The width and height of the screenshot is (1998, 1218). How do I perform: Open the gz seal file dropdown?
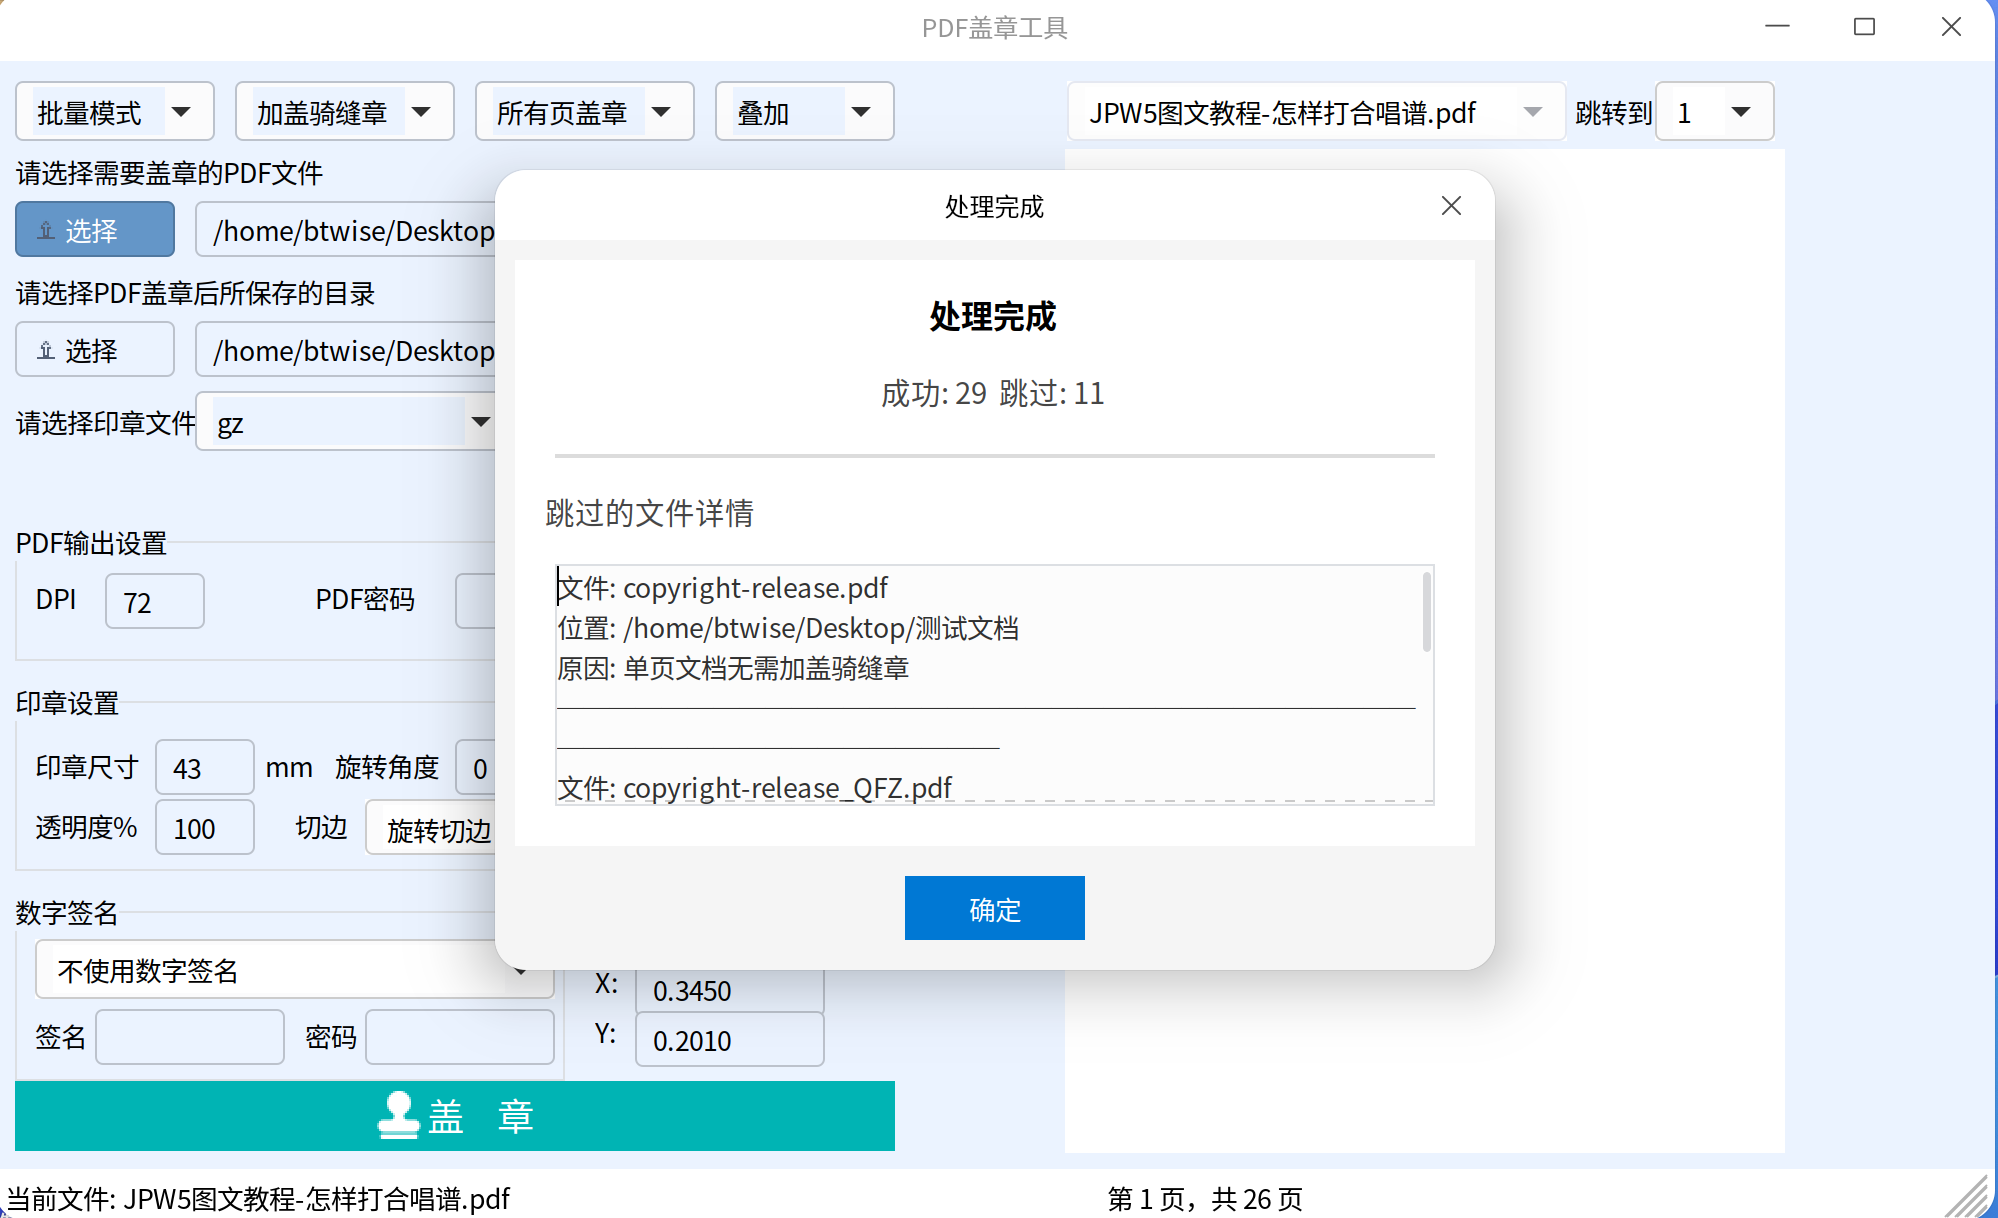346,422
